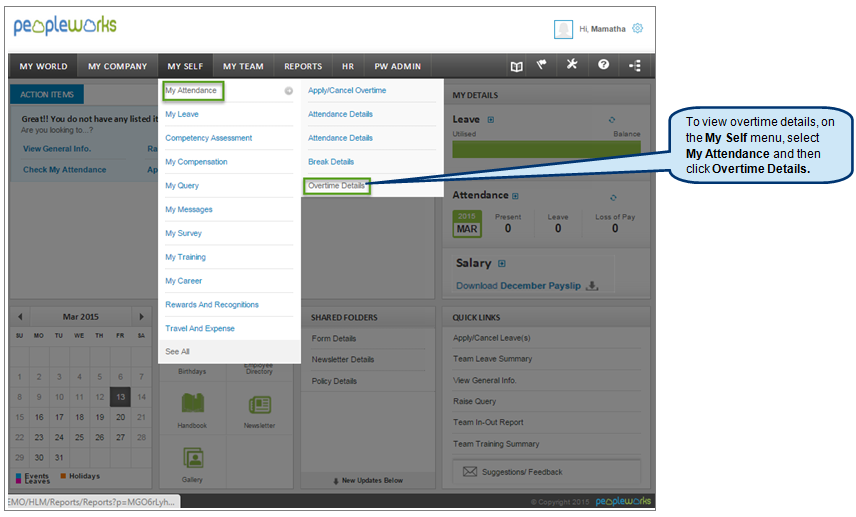Select Rewards And Recognitions menu item
The width and height of the screenshot is (856, 517).
(x=212, y=305)
